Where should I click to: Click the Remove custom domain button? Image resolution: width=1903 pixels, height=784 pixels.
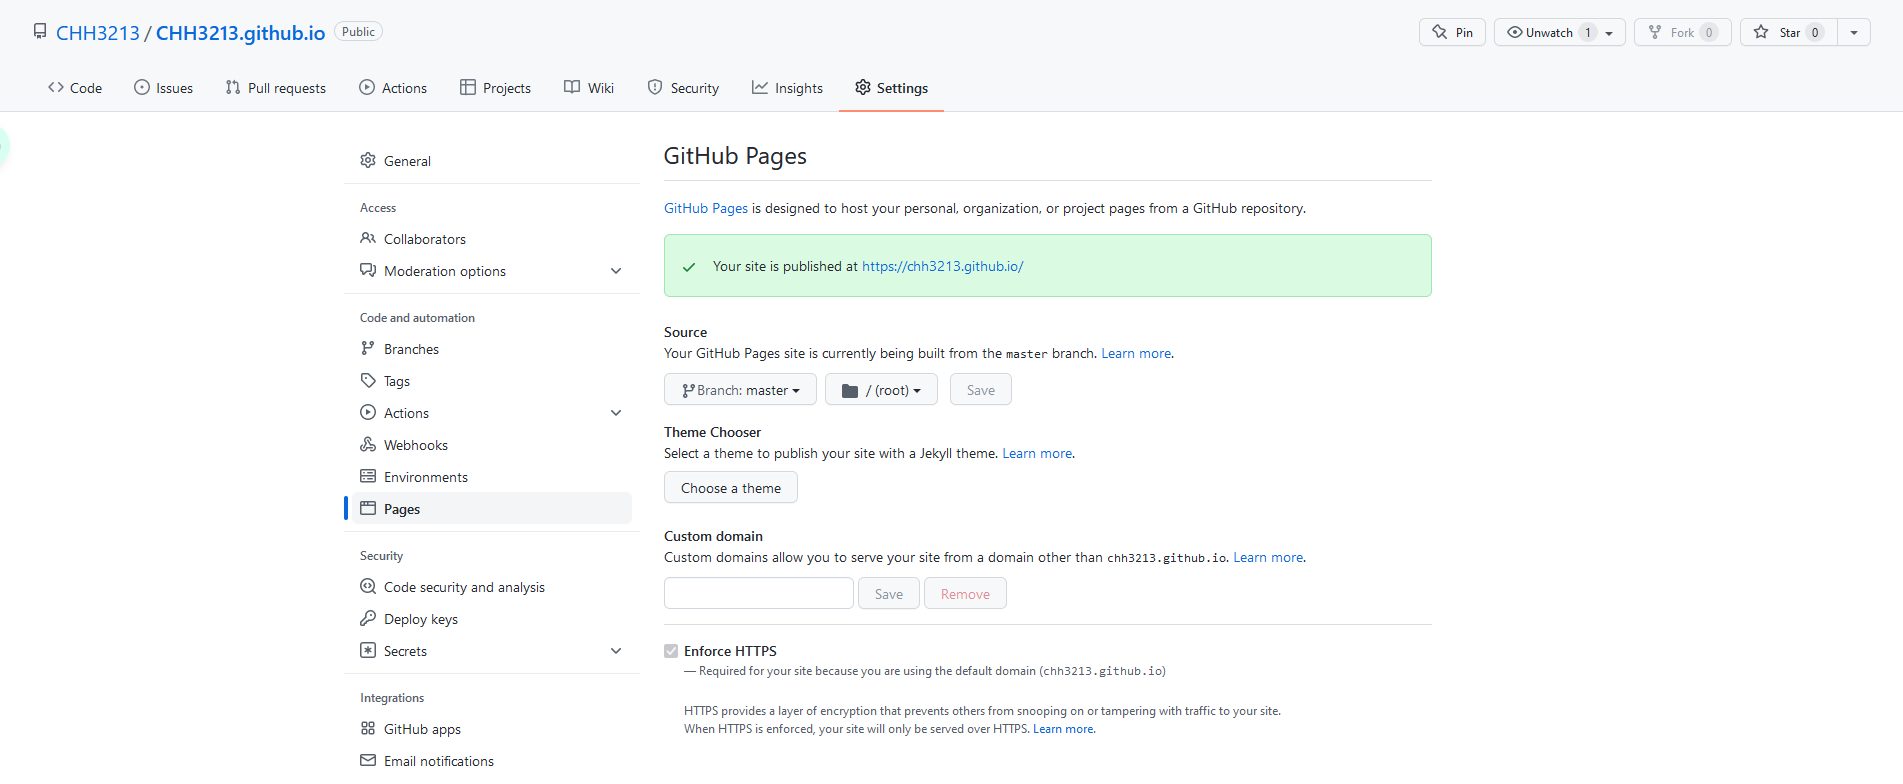click(x=965, y=593)
